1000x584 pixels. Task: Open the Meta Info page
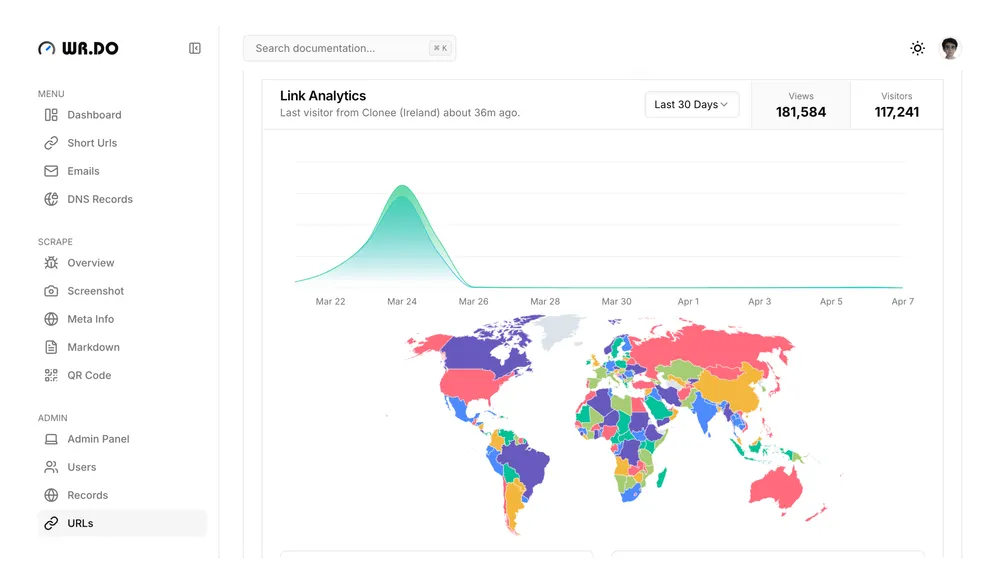pos(90,319)
